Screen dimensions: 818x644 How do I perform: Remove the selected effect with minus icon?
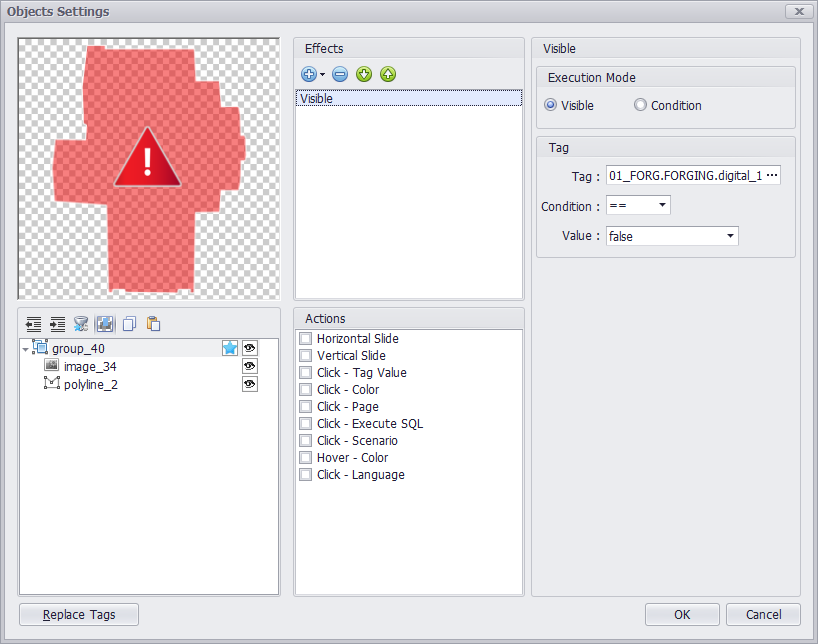pyautogui.click(x=340, y=74)
